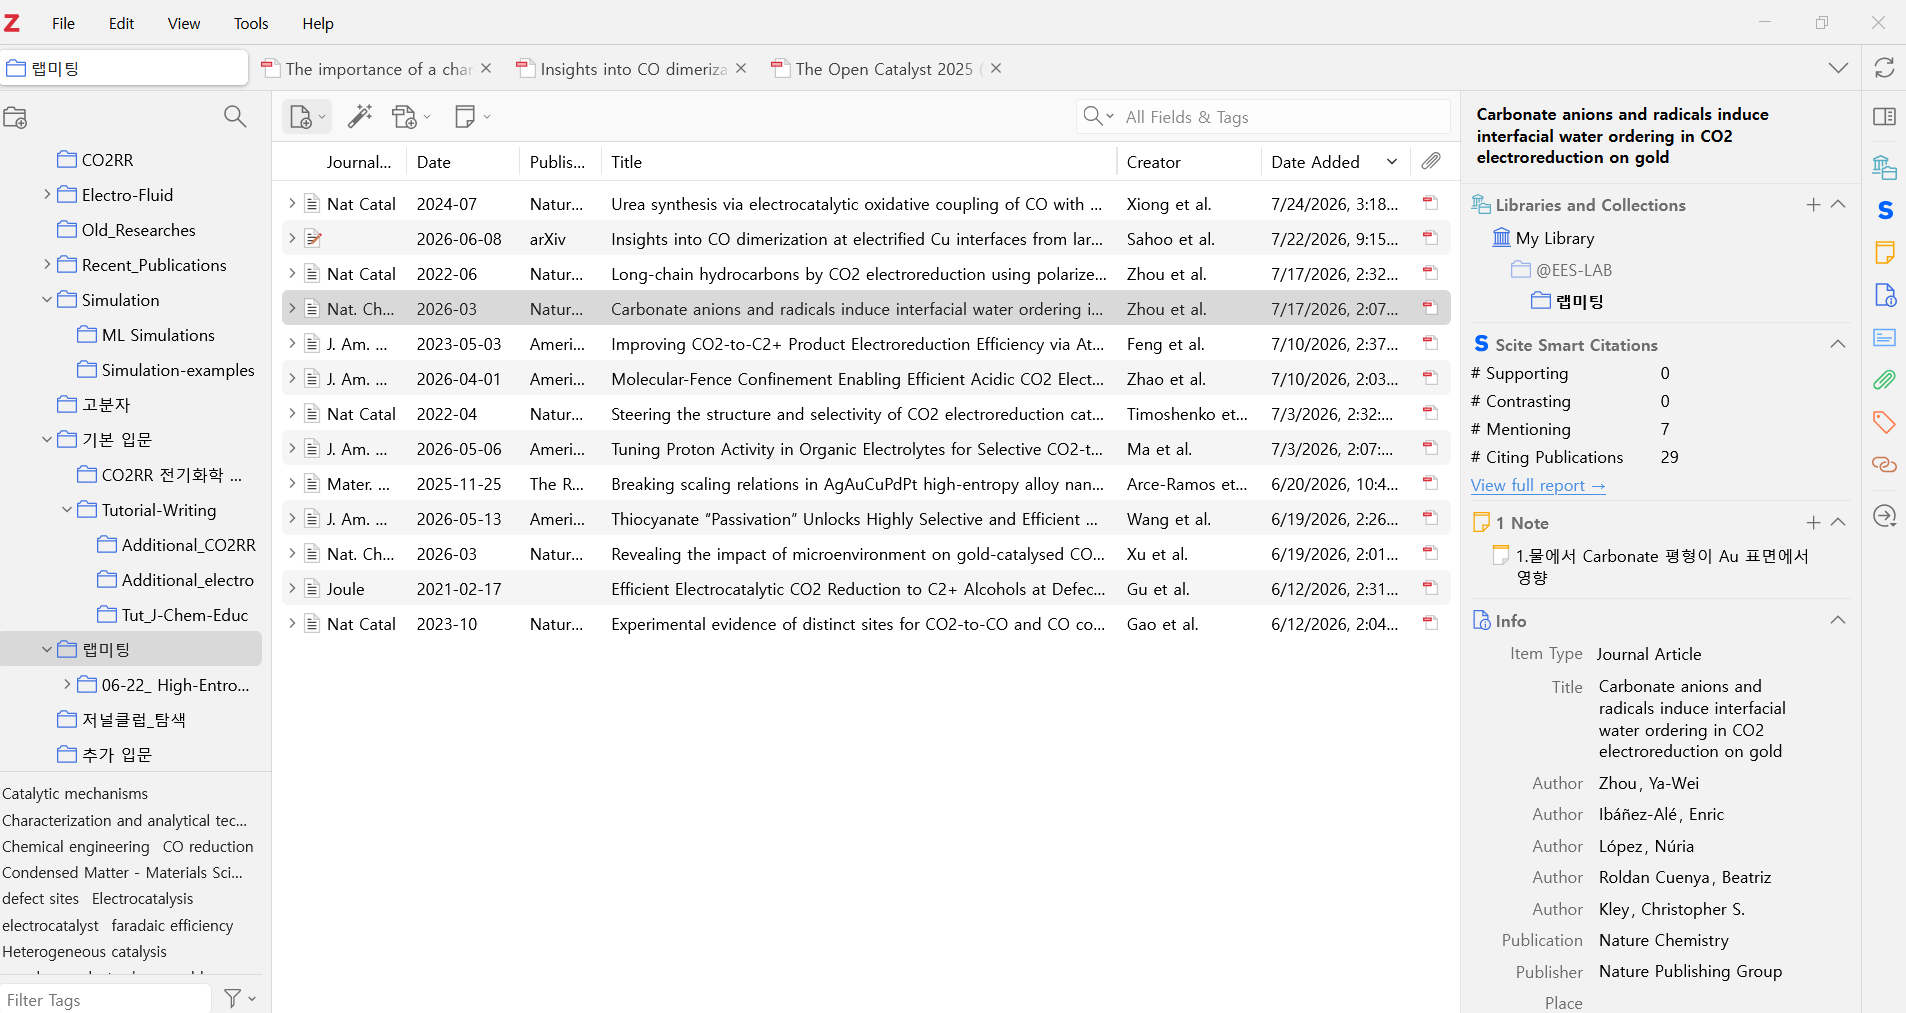Click the attachment paperclip column header
The height and width of the screenshot is (1013, 1906).
[1431, 161]
